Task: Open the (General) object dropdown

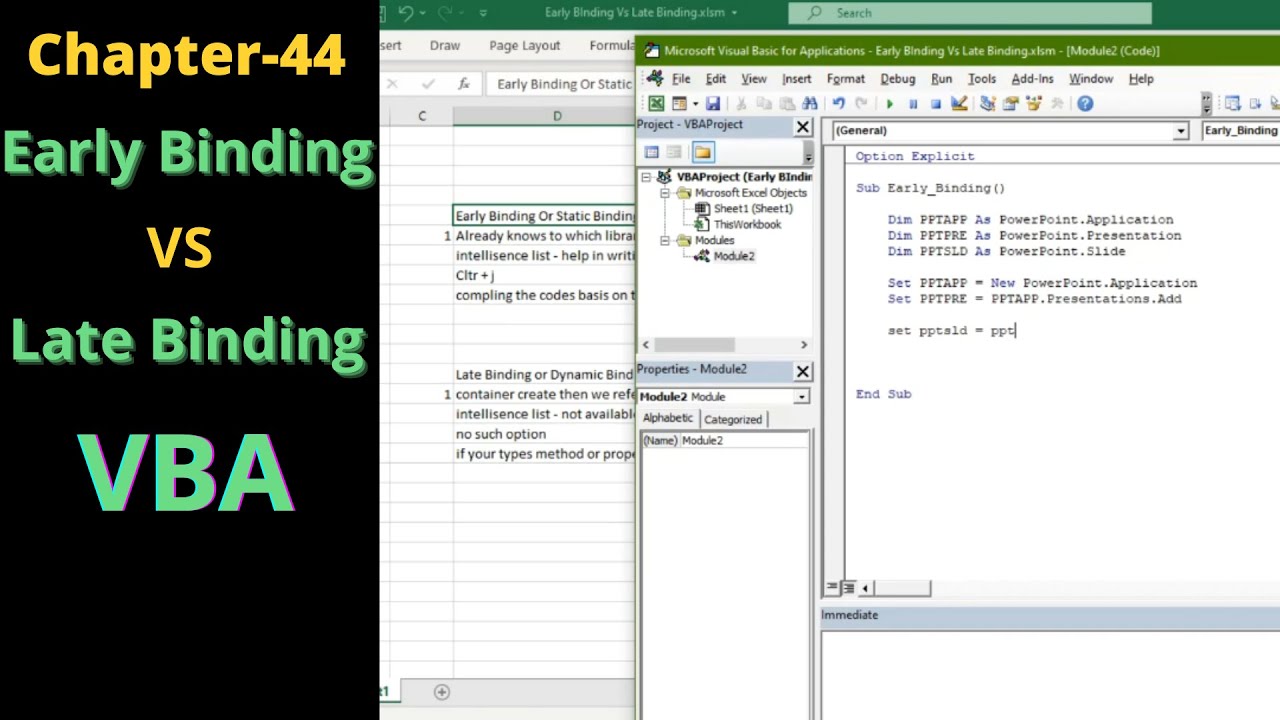Action: 1181,131
